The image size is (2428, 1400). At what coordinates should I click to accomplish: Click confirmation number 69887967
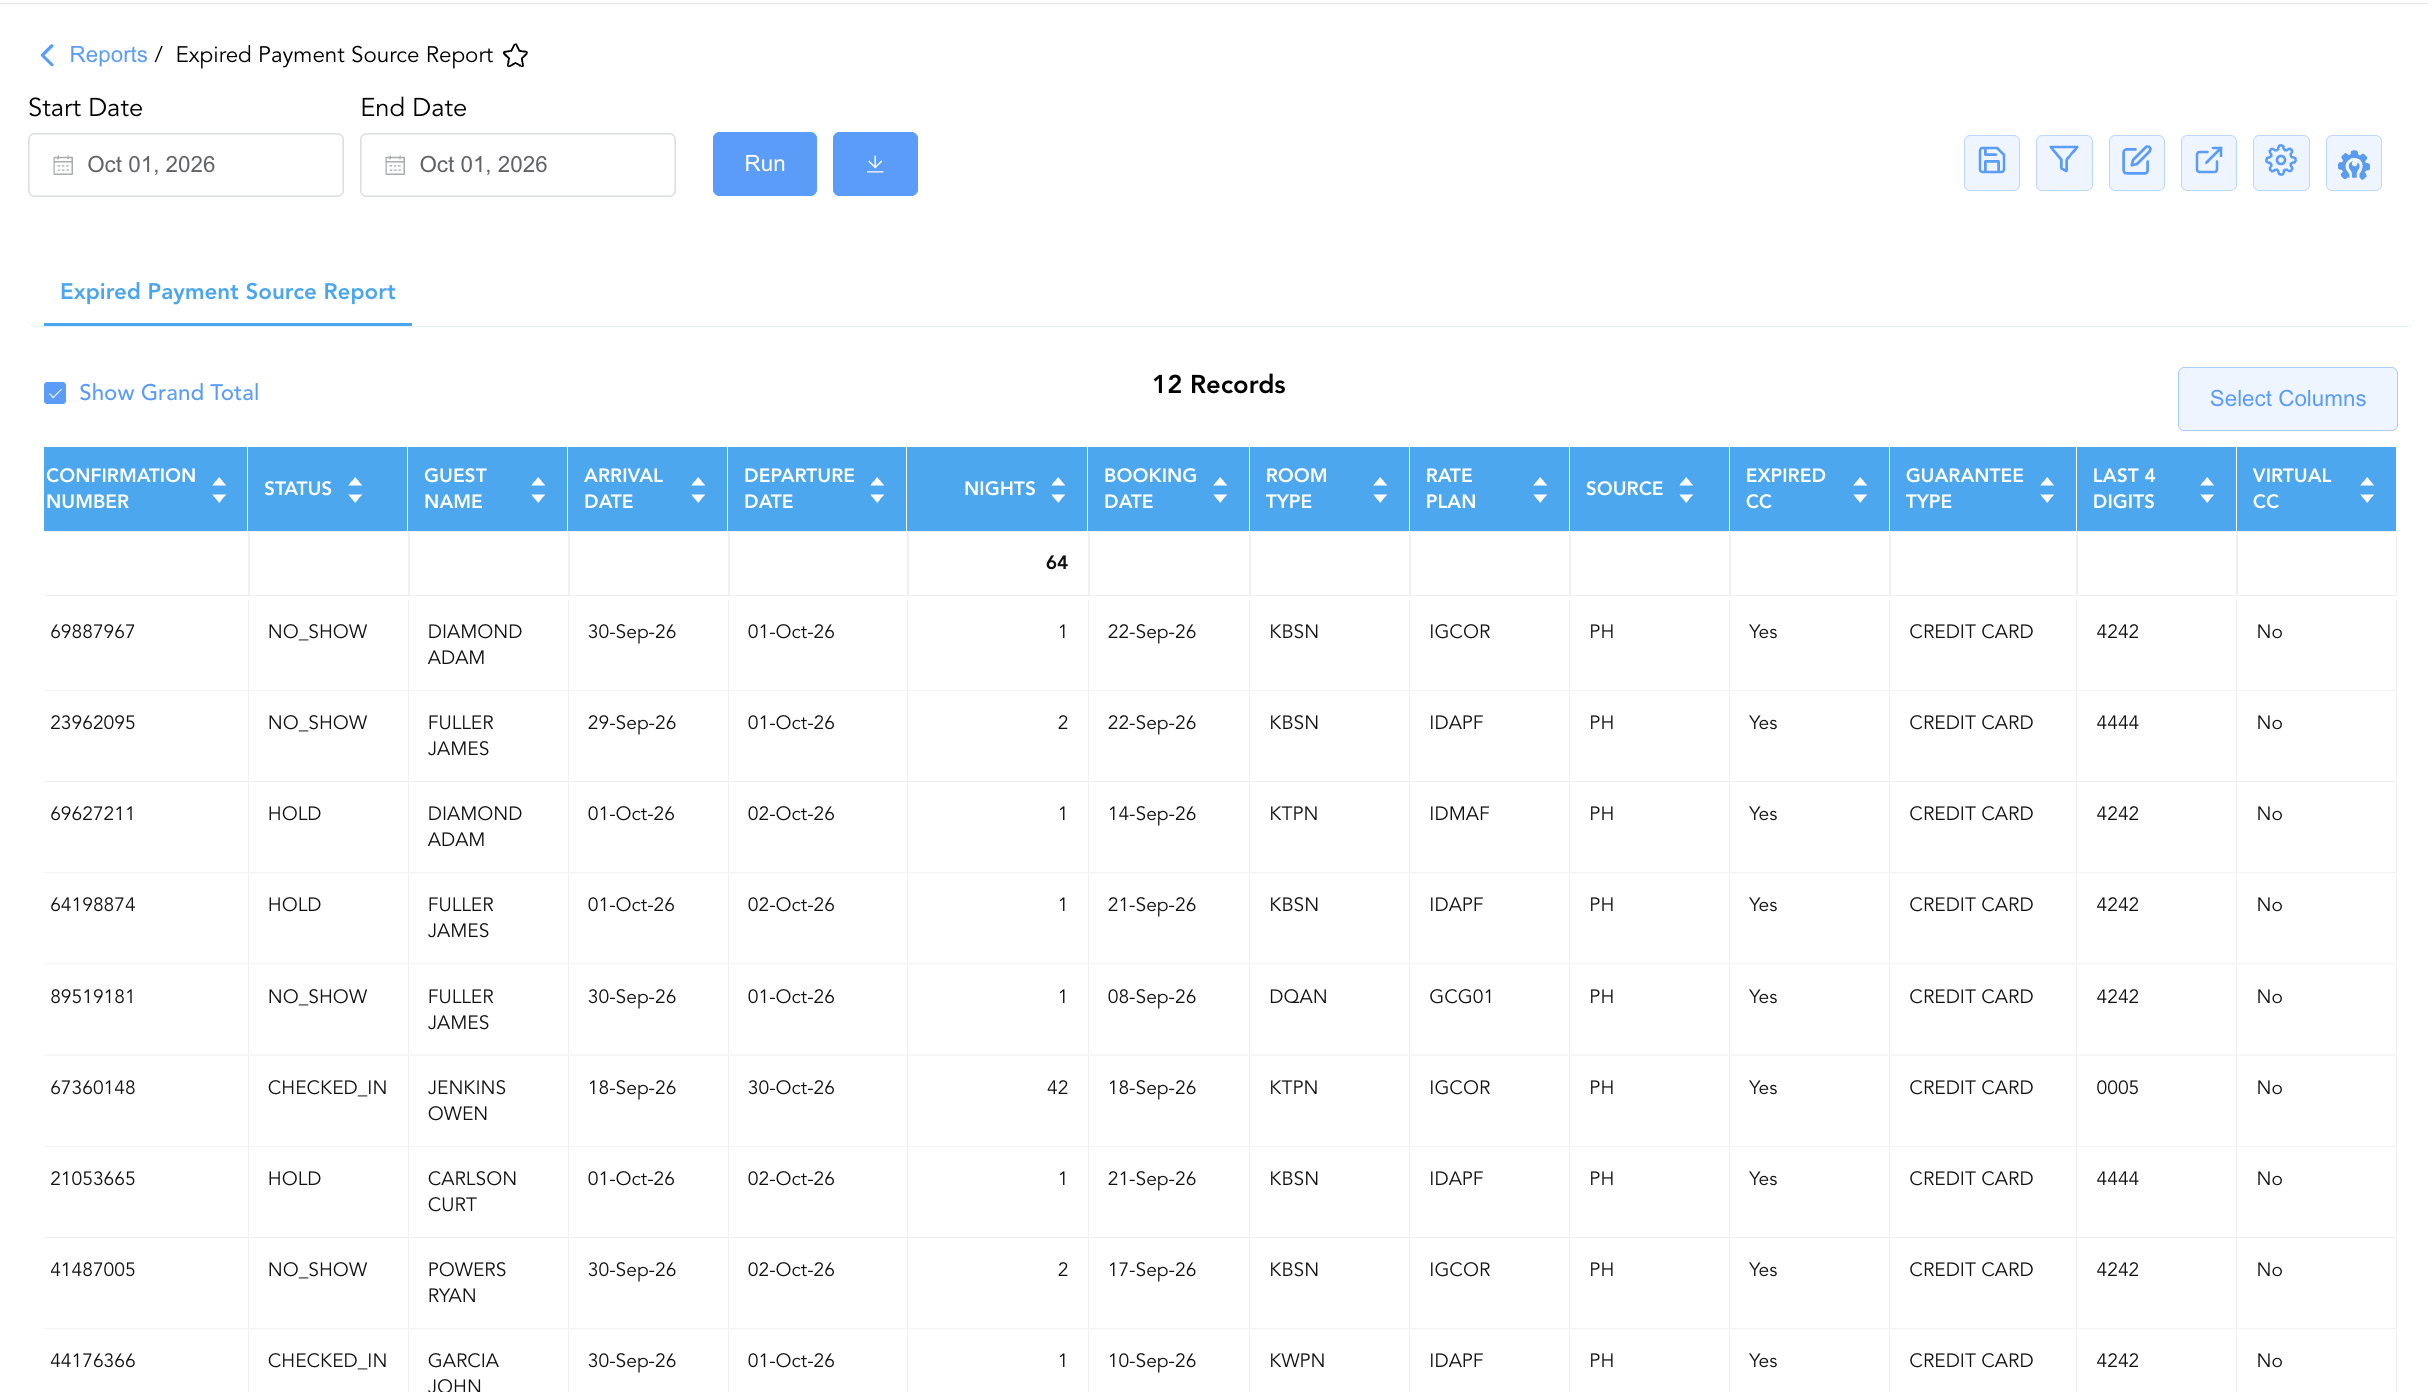pyautogui.click(x=92, y=632)
